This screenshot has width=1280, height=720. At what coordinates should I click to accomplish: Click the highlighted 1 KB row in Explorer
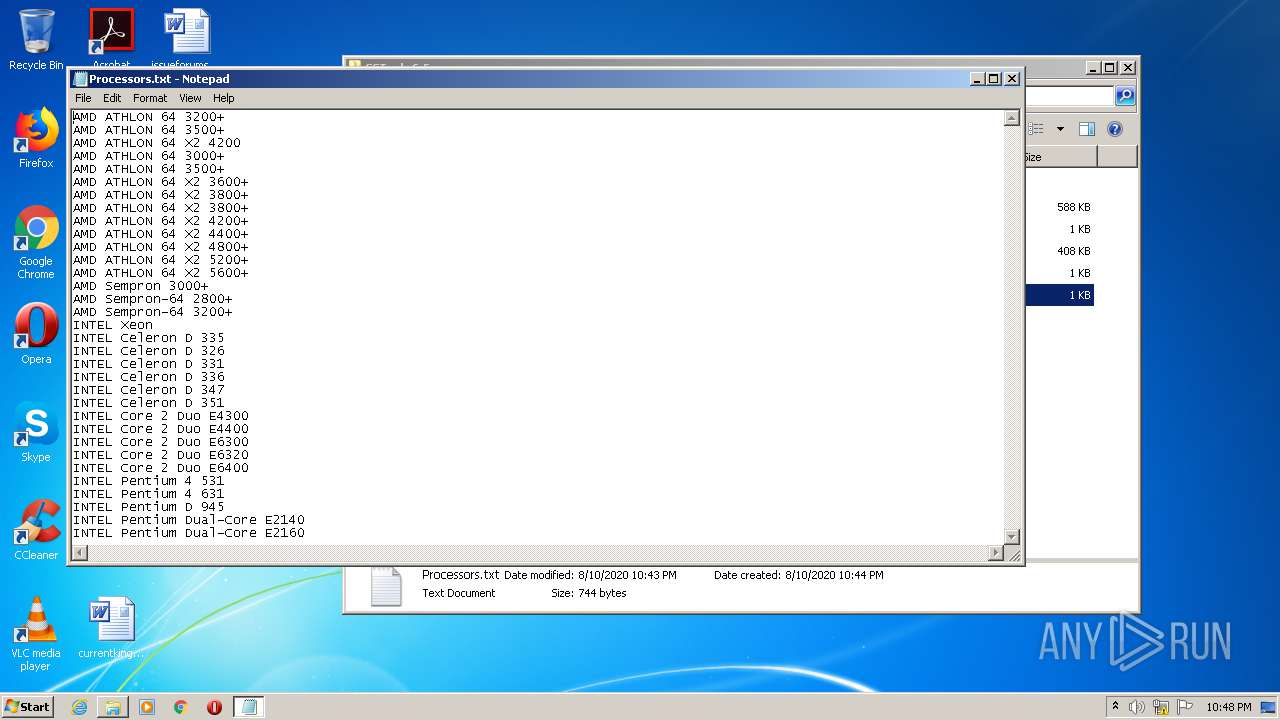click(1059, 295)
